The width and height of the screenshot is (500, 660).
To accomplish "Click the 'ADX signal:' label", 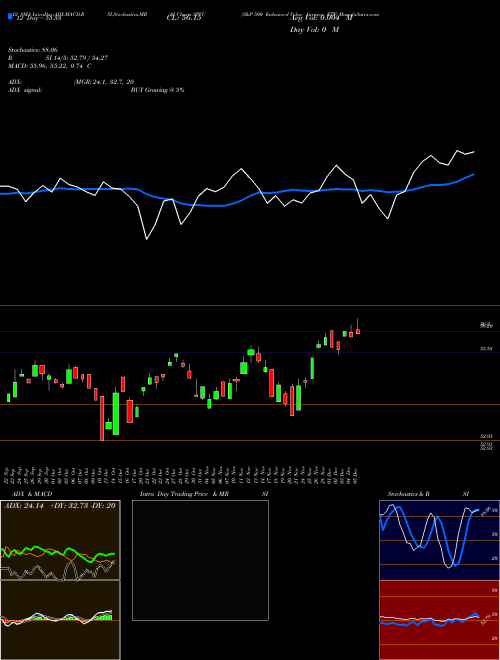I will pyautogui.click(x=25, y=90).
